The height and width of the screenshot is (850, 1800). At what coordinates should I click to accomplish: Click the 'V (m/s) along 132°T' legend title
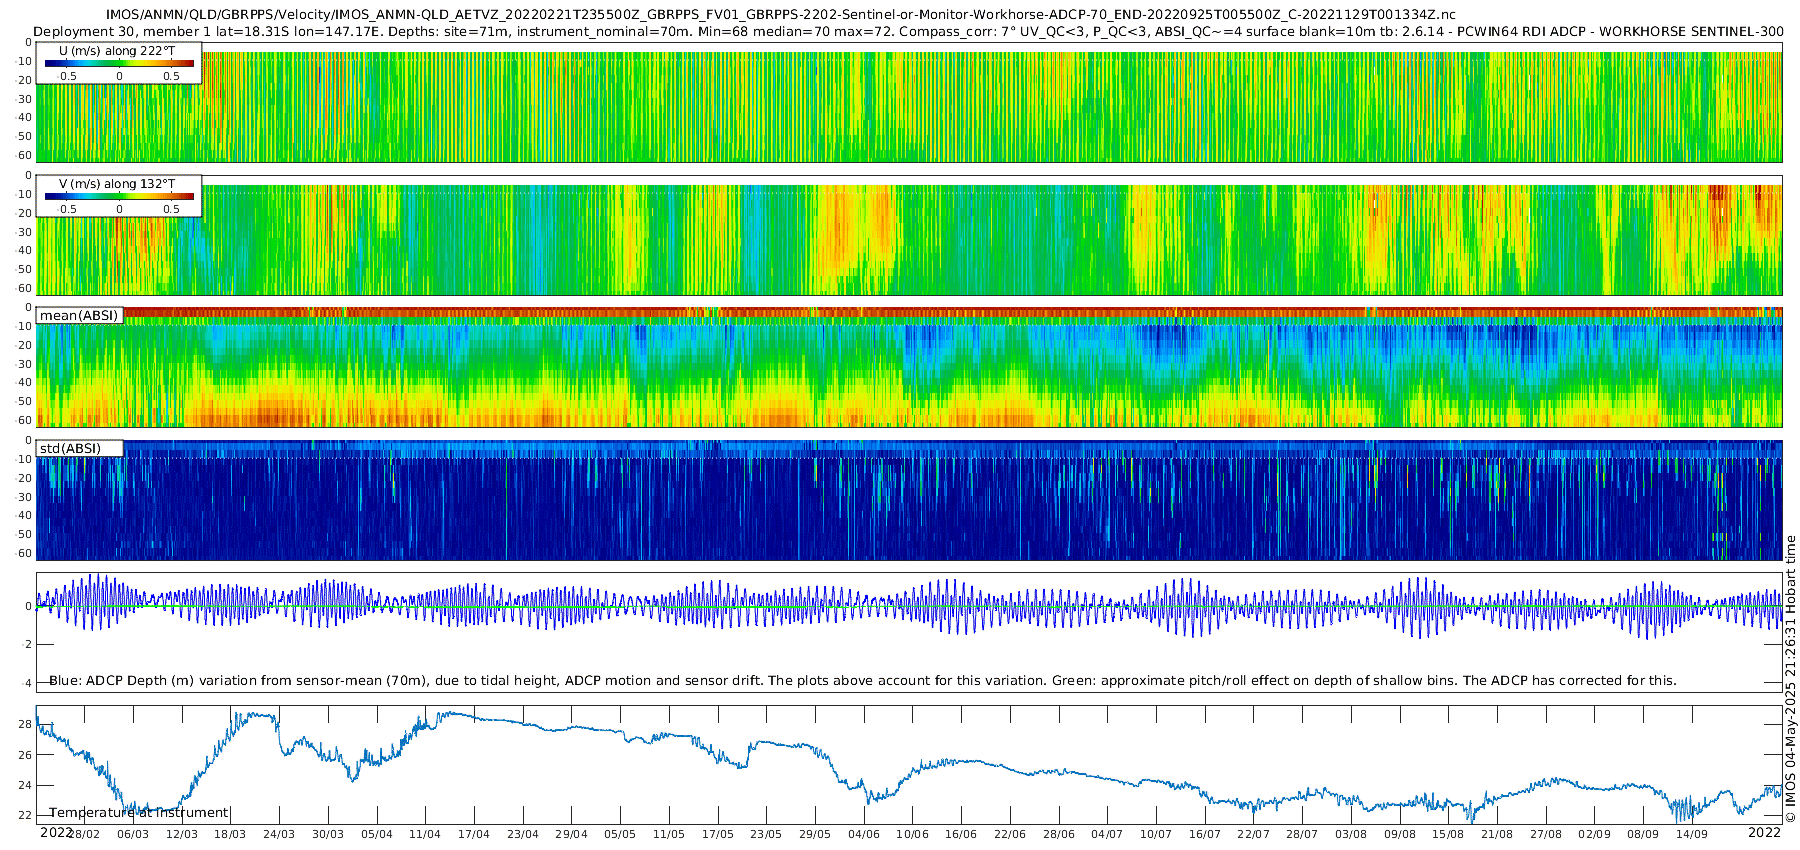117,184
